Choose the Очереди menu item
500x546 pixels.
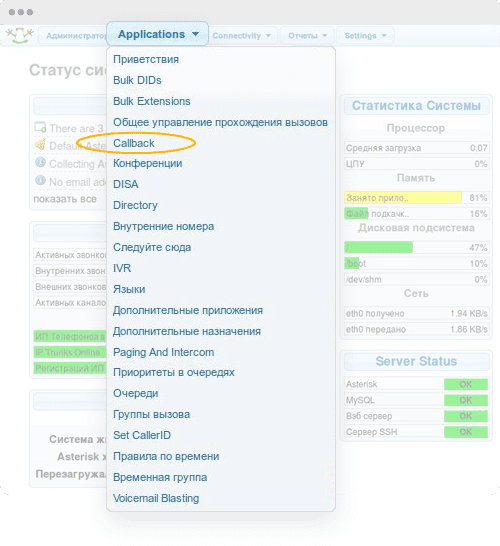click(136, 393)
